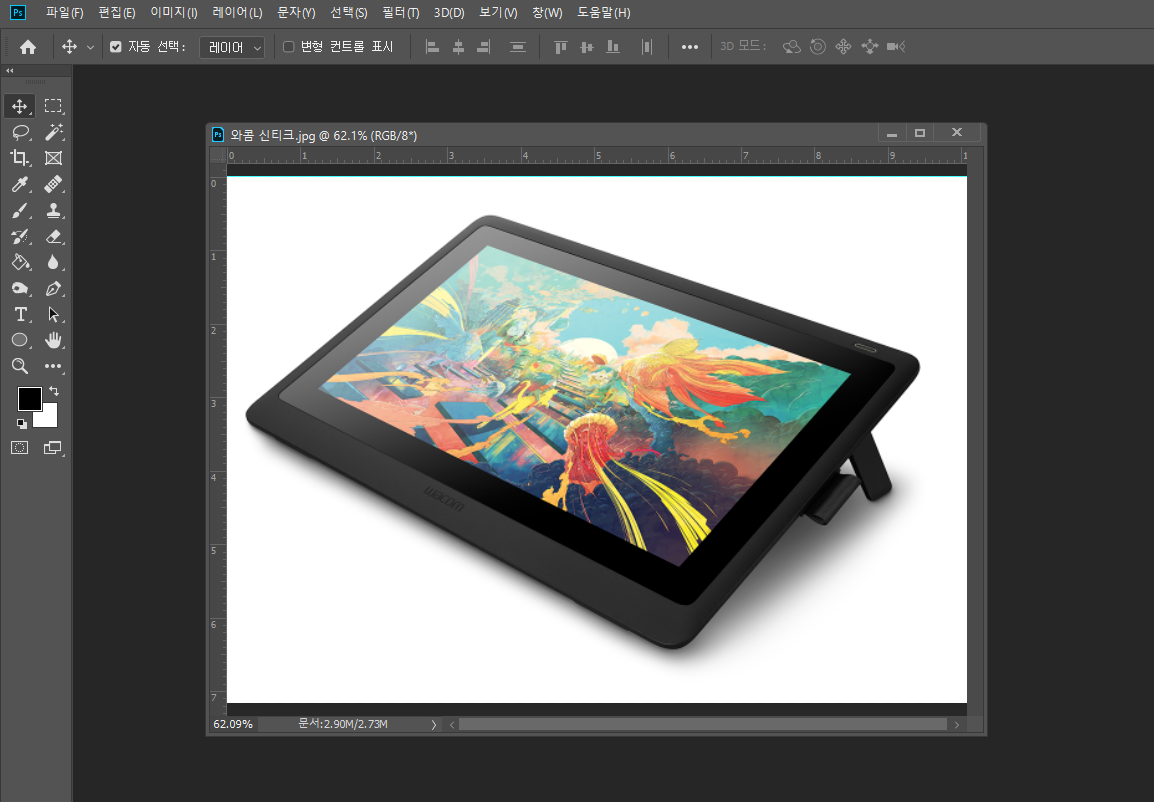The width and height of the screenshot is (1154, 802).
Task: Go to the Home screen icon
Action: click(28, 47)
